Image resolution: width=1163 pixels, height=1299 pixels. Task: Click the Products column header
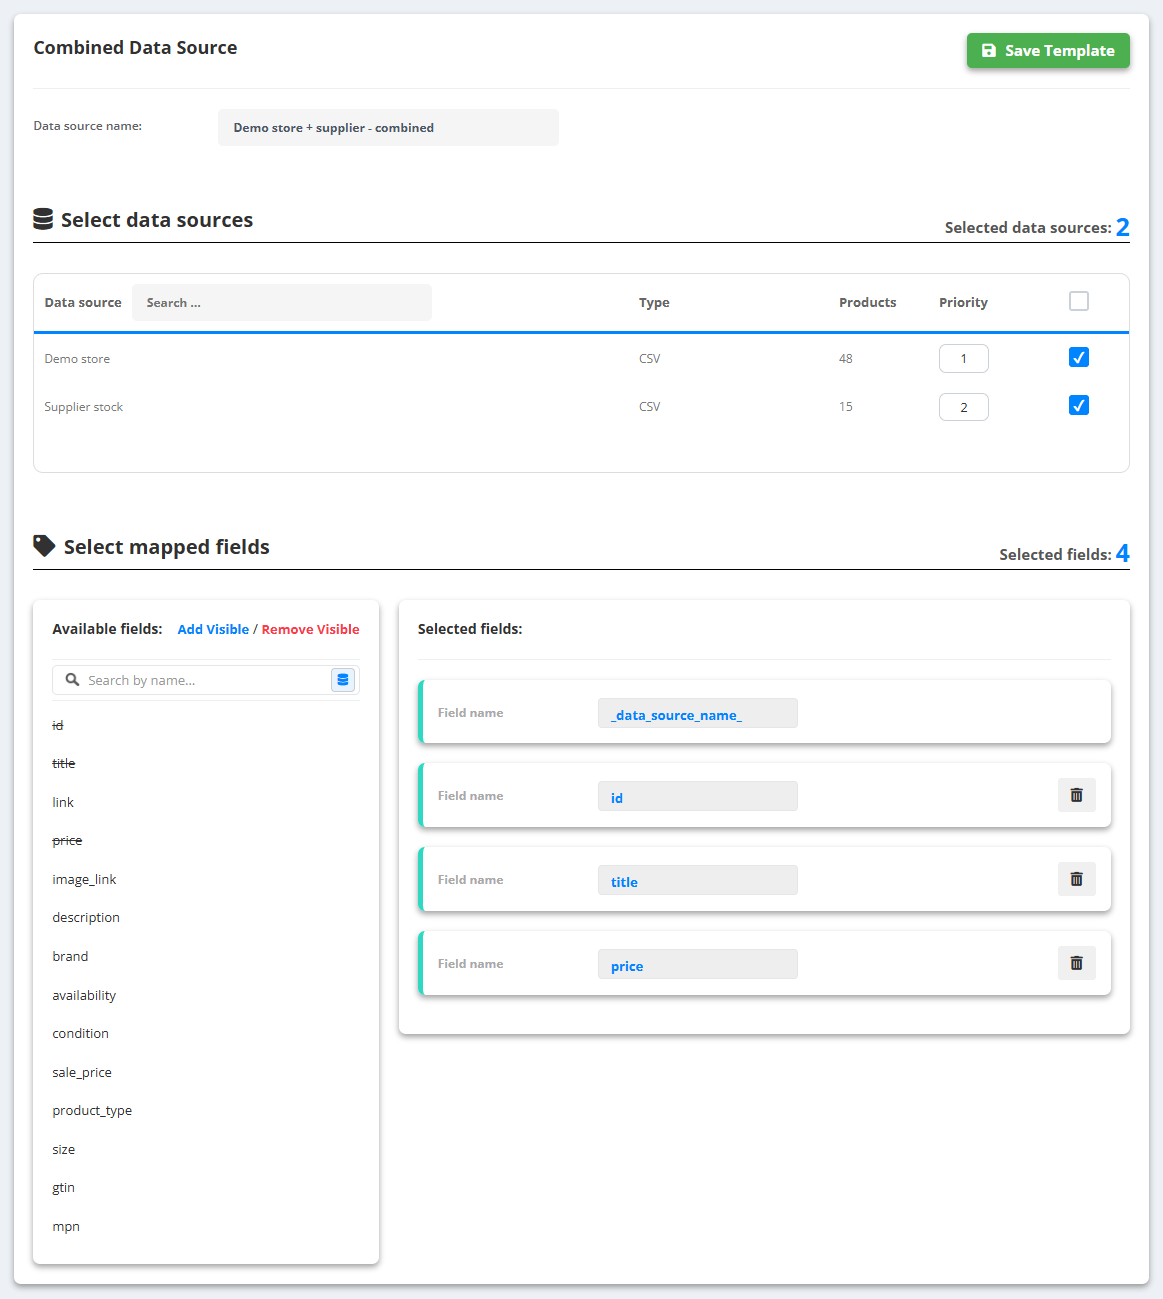868,302
